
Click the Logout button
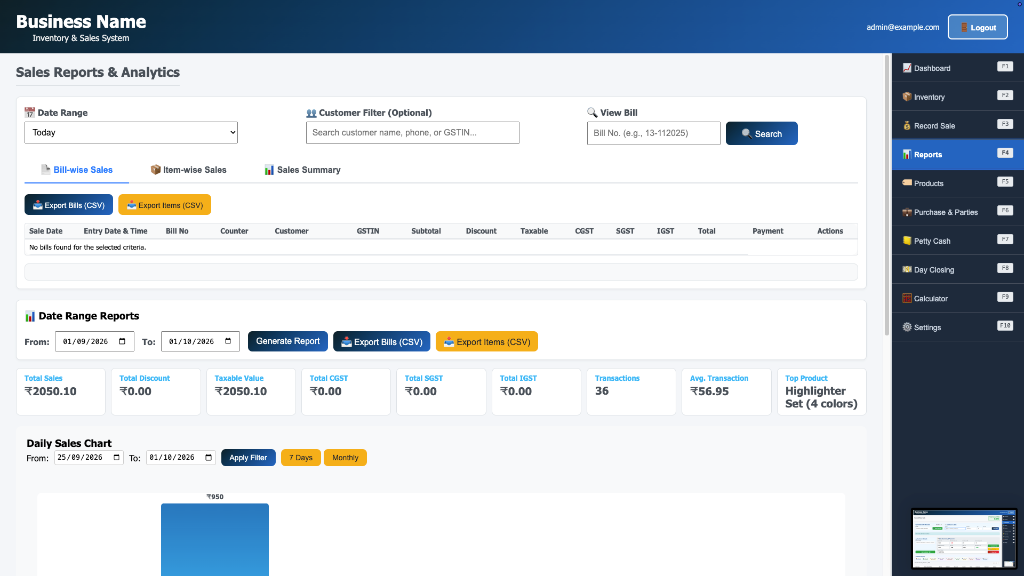click(978, 27)
